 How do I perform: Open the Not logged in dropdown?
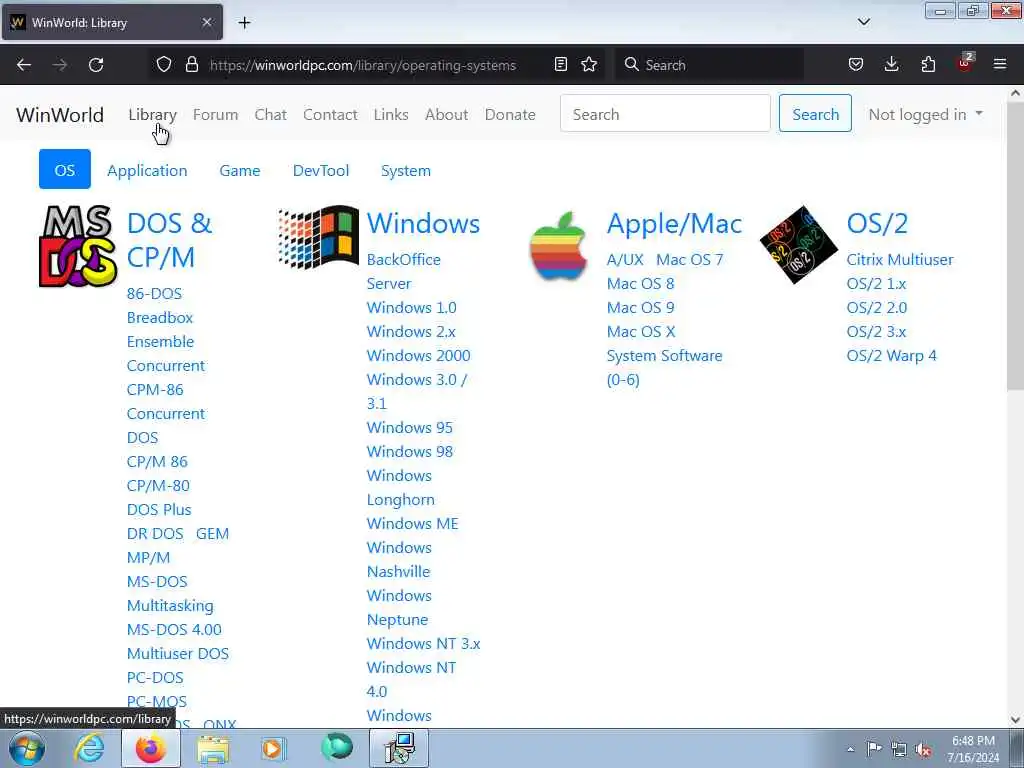pyautogui.click(x=925, y=114)
